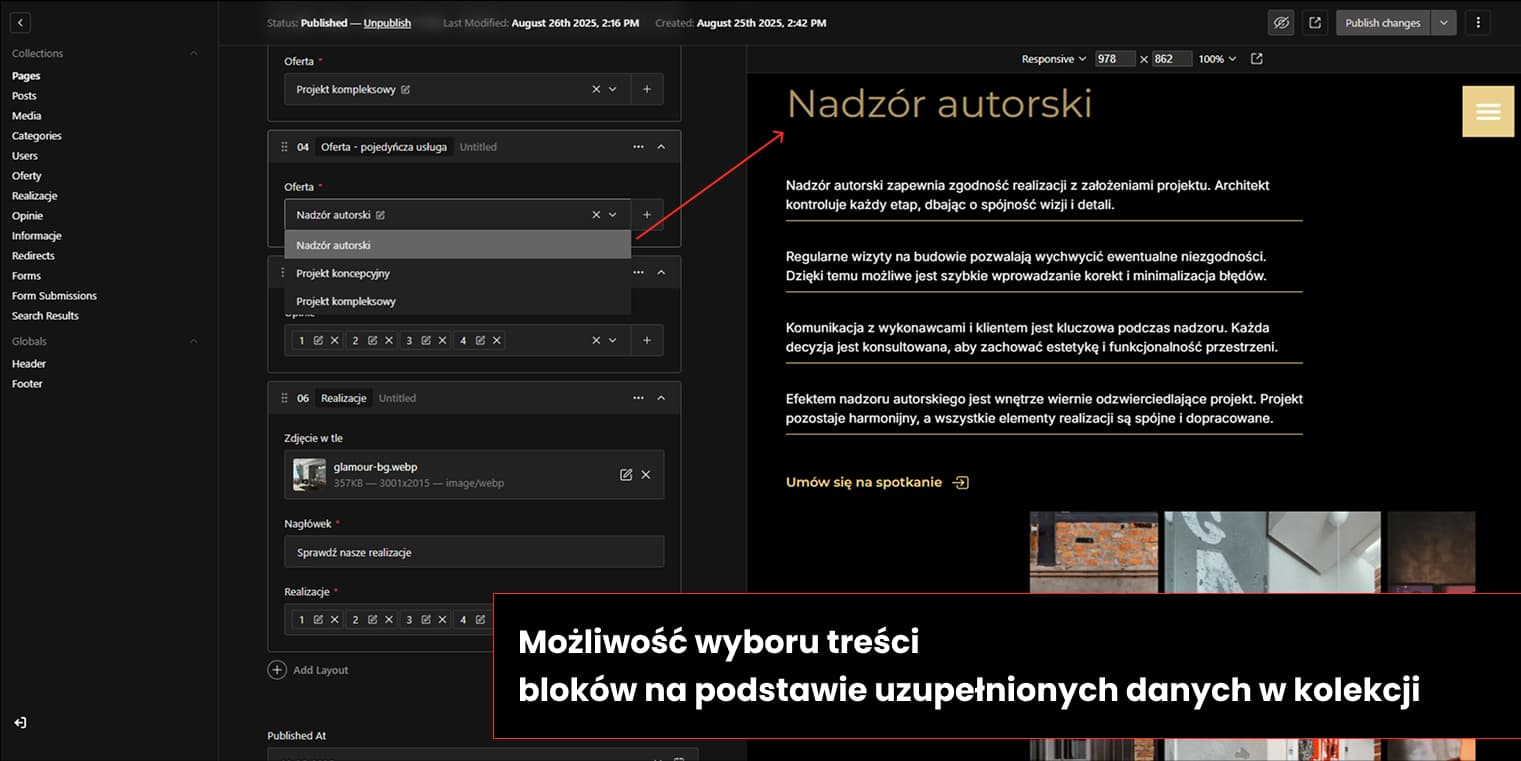Viewport: 1521px width, 761px height.
Task: Open the three-dot options menu
Action: tap(1478, 22)
